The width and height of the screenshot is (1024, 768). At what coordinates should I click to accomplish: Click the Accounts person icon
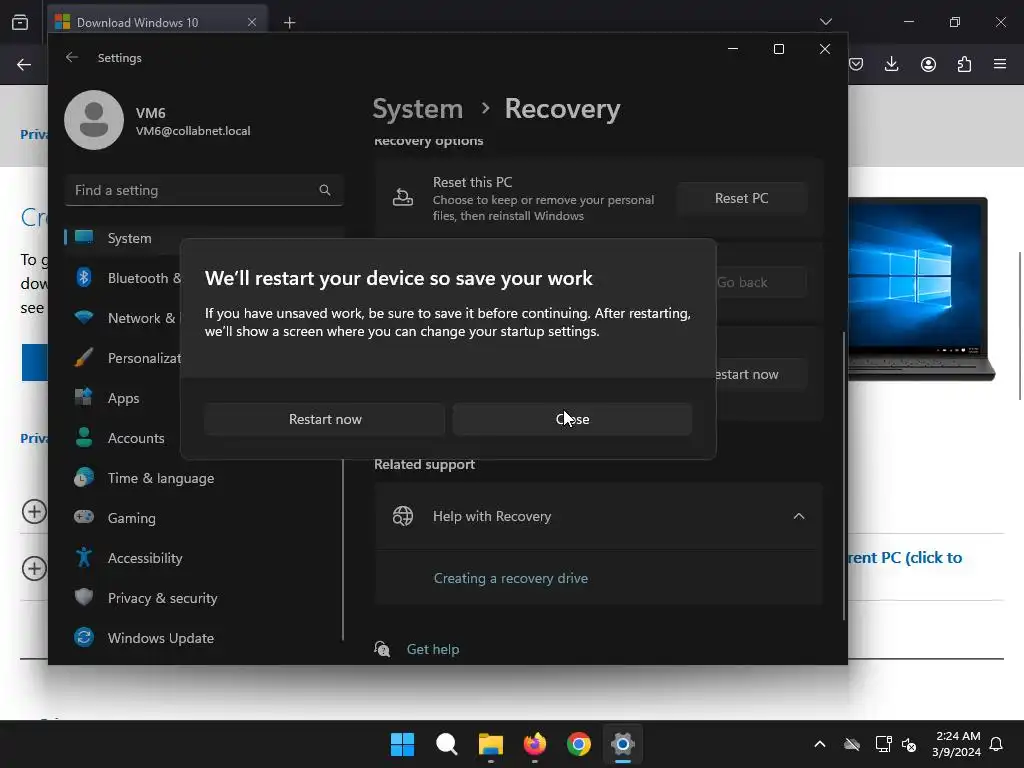coord(84,437)
